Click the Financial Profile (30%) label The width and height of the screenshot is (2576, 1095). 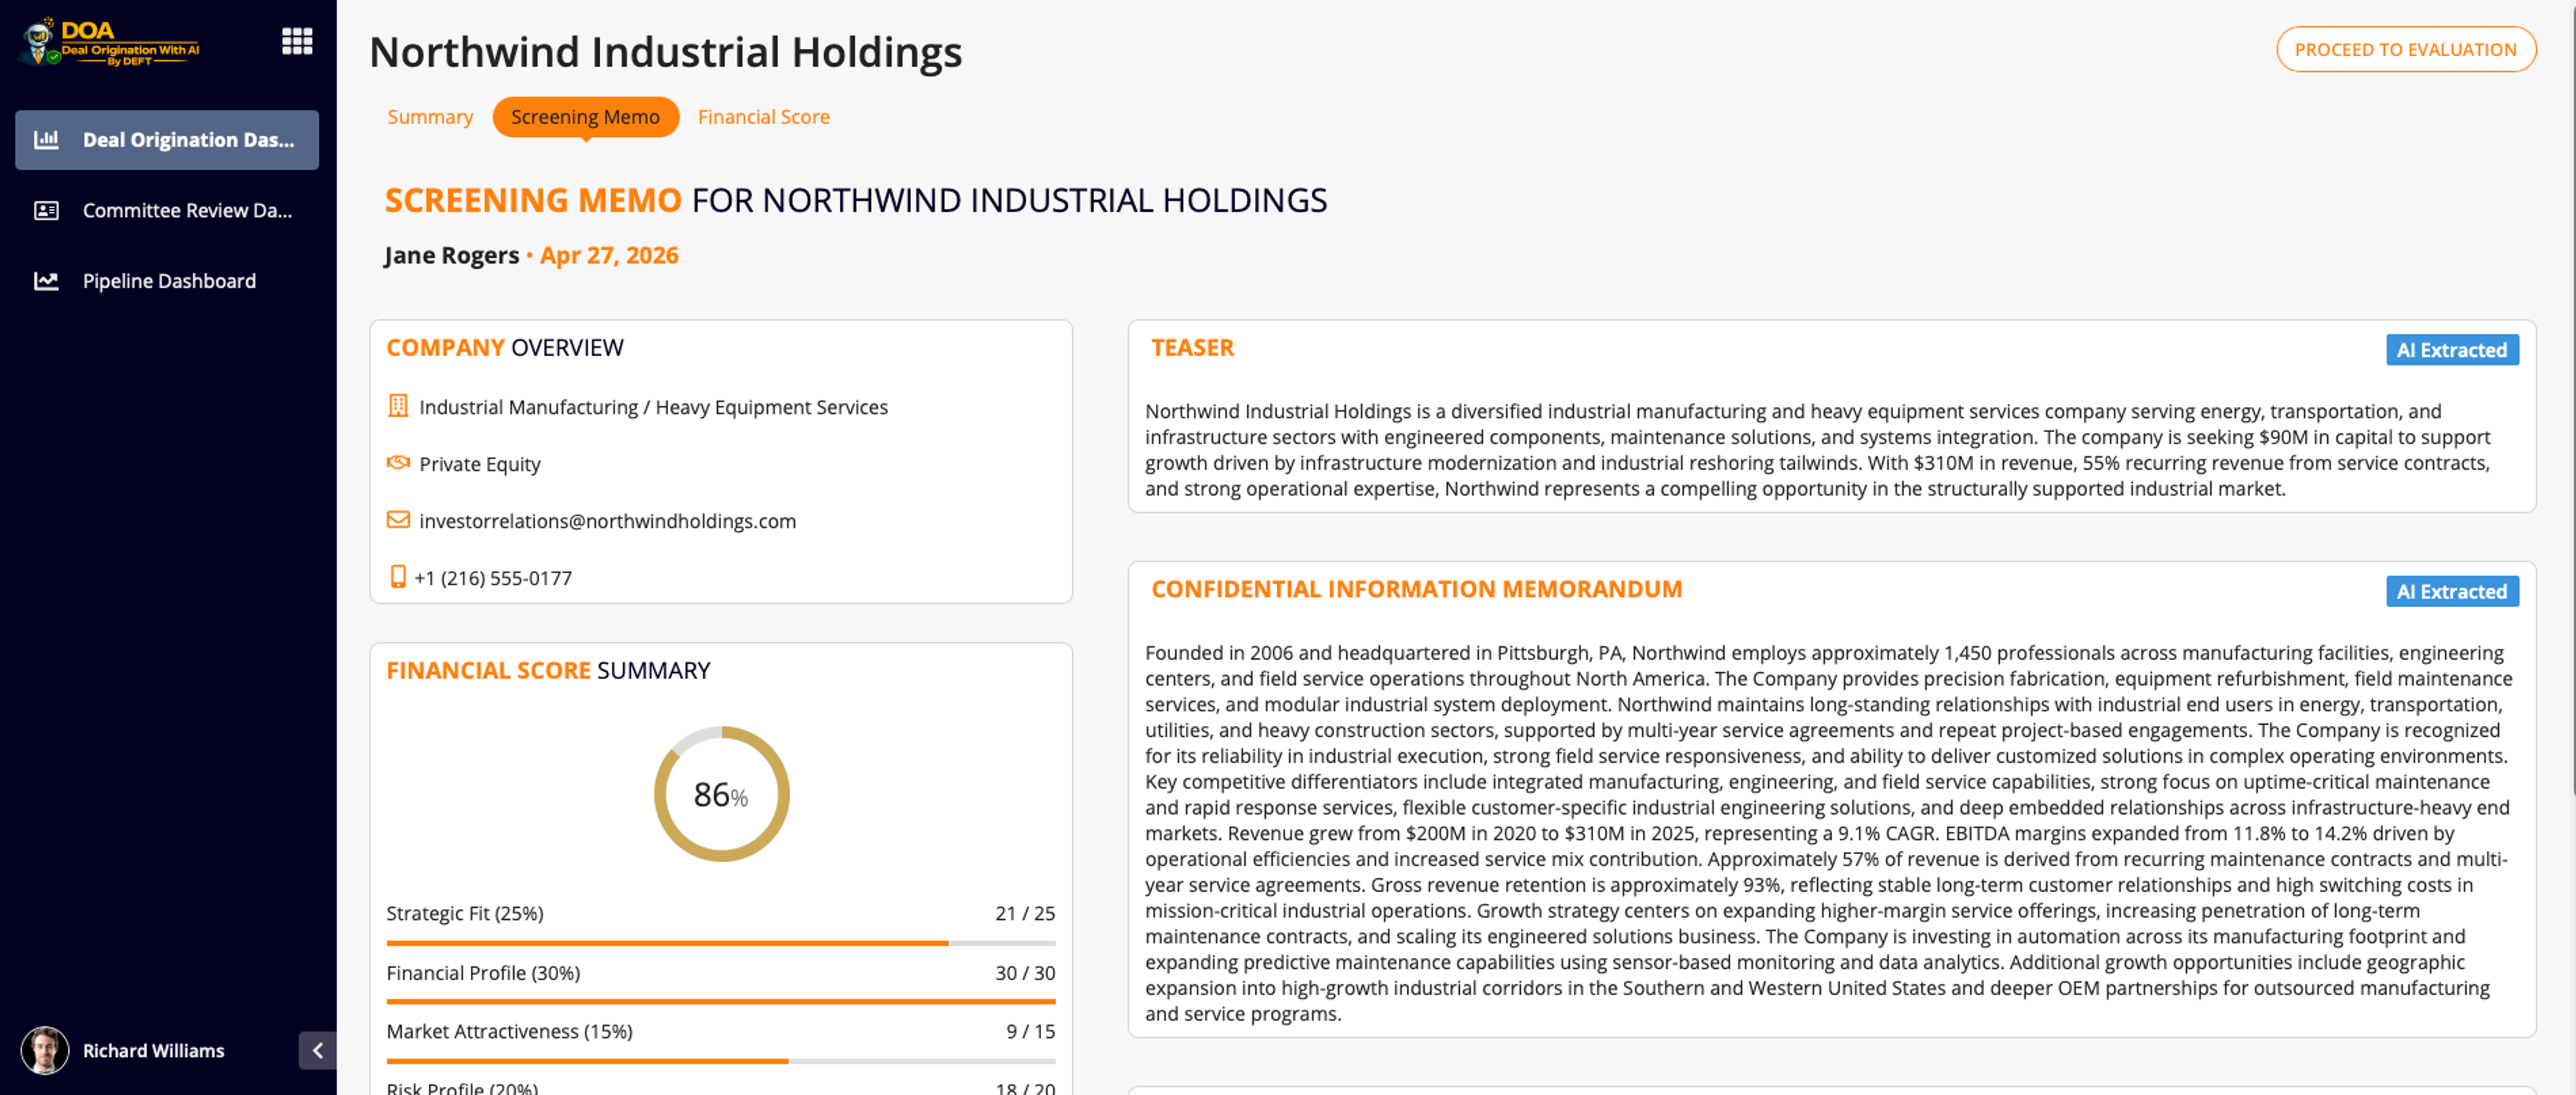click(483, 973)
